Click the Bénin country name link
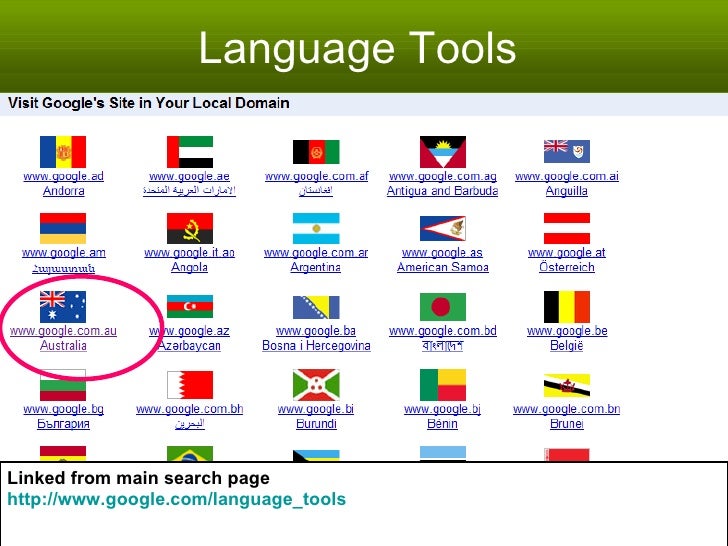Image resolution: width=728 pixels, height=546 pixels. [442, 423]
